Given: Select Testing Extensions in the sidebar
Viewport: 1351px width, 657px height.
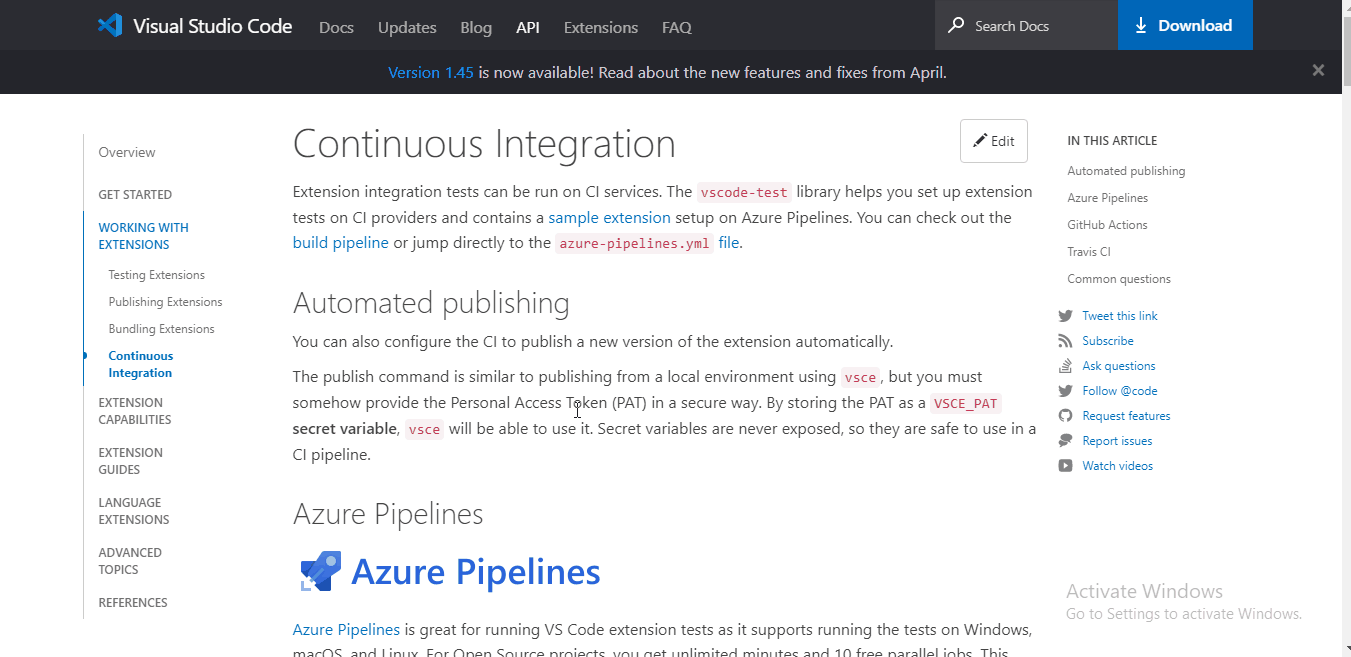Looking at the screenshot, I should point(156,274).
